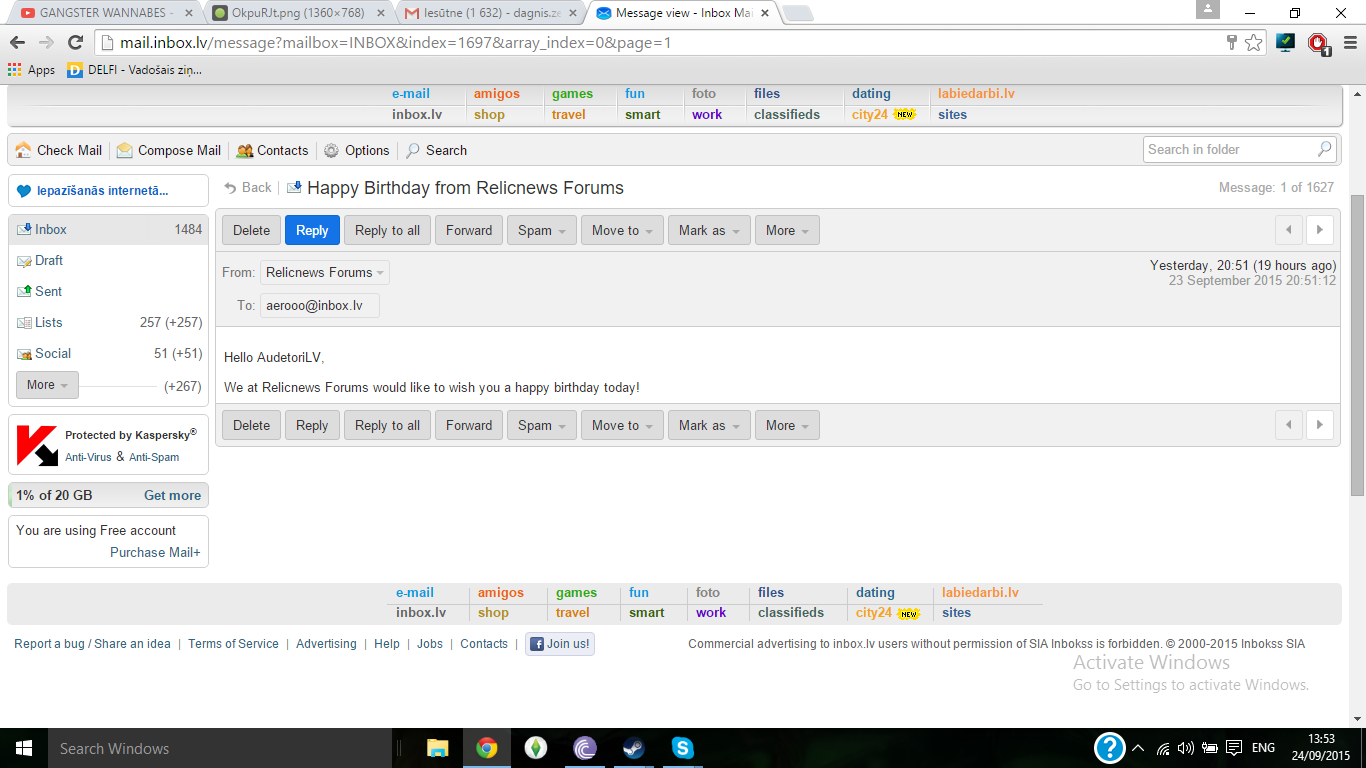This screenshot has height=768, width=1366.
Task: Click the Get more storage link
Action: [x=172, y=495]
